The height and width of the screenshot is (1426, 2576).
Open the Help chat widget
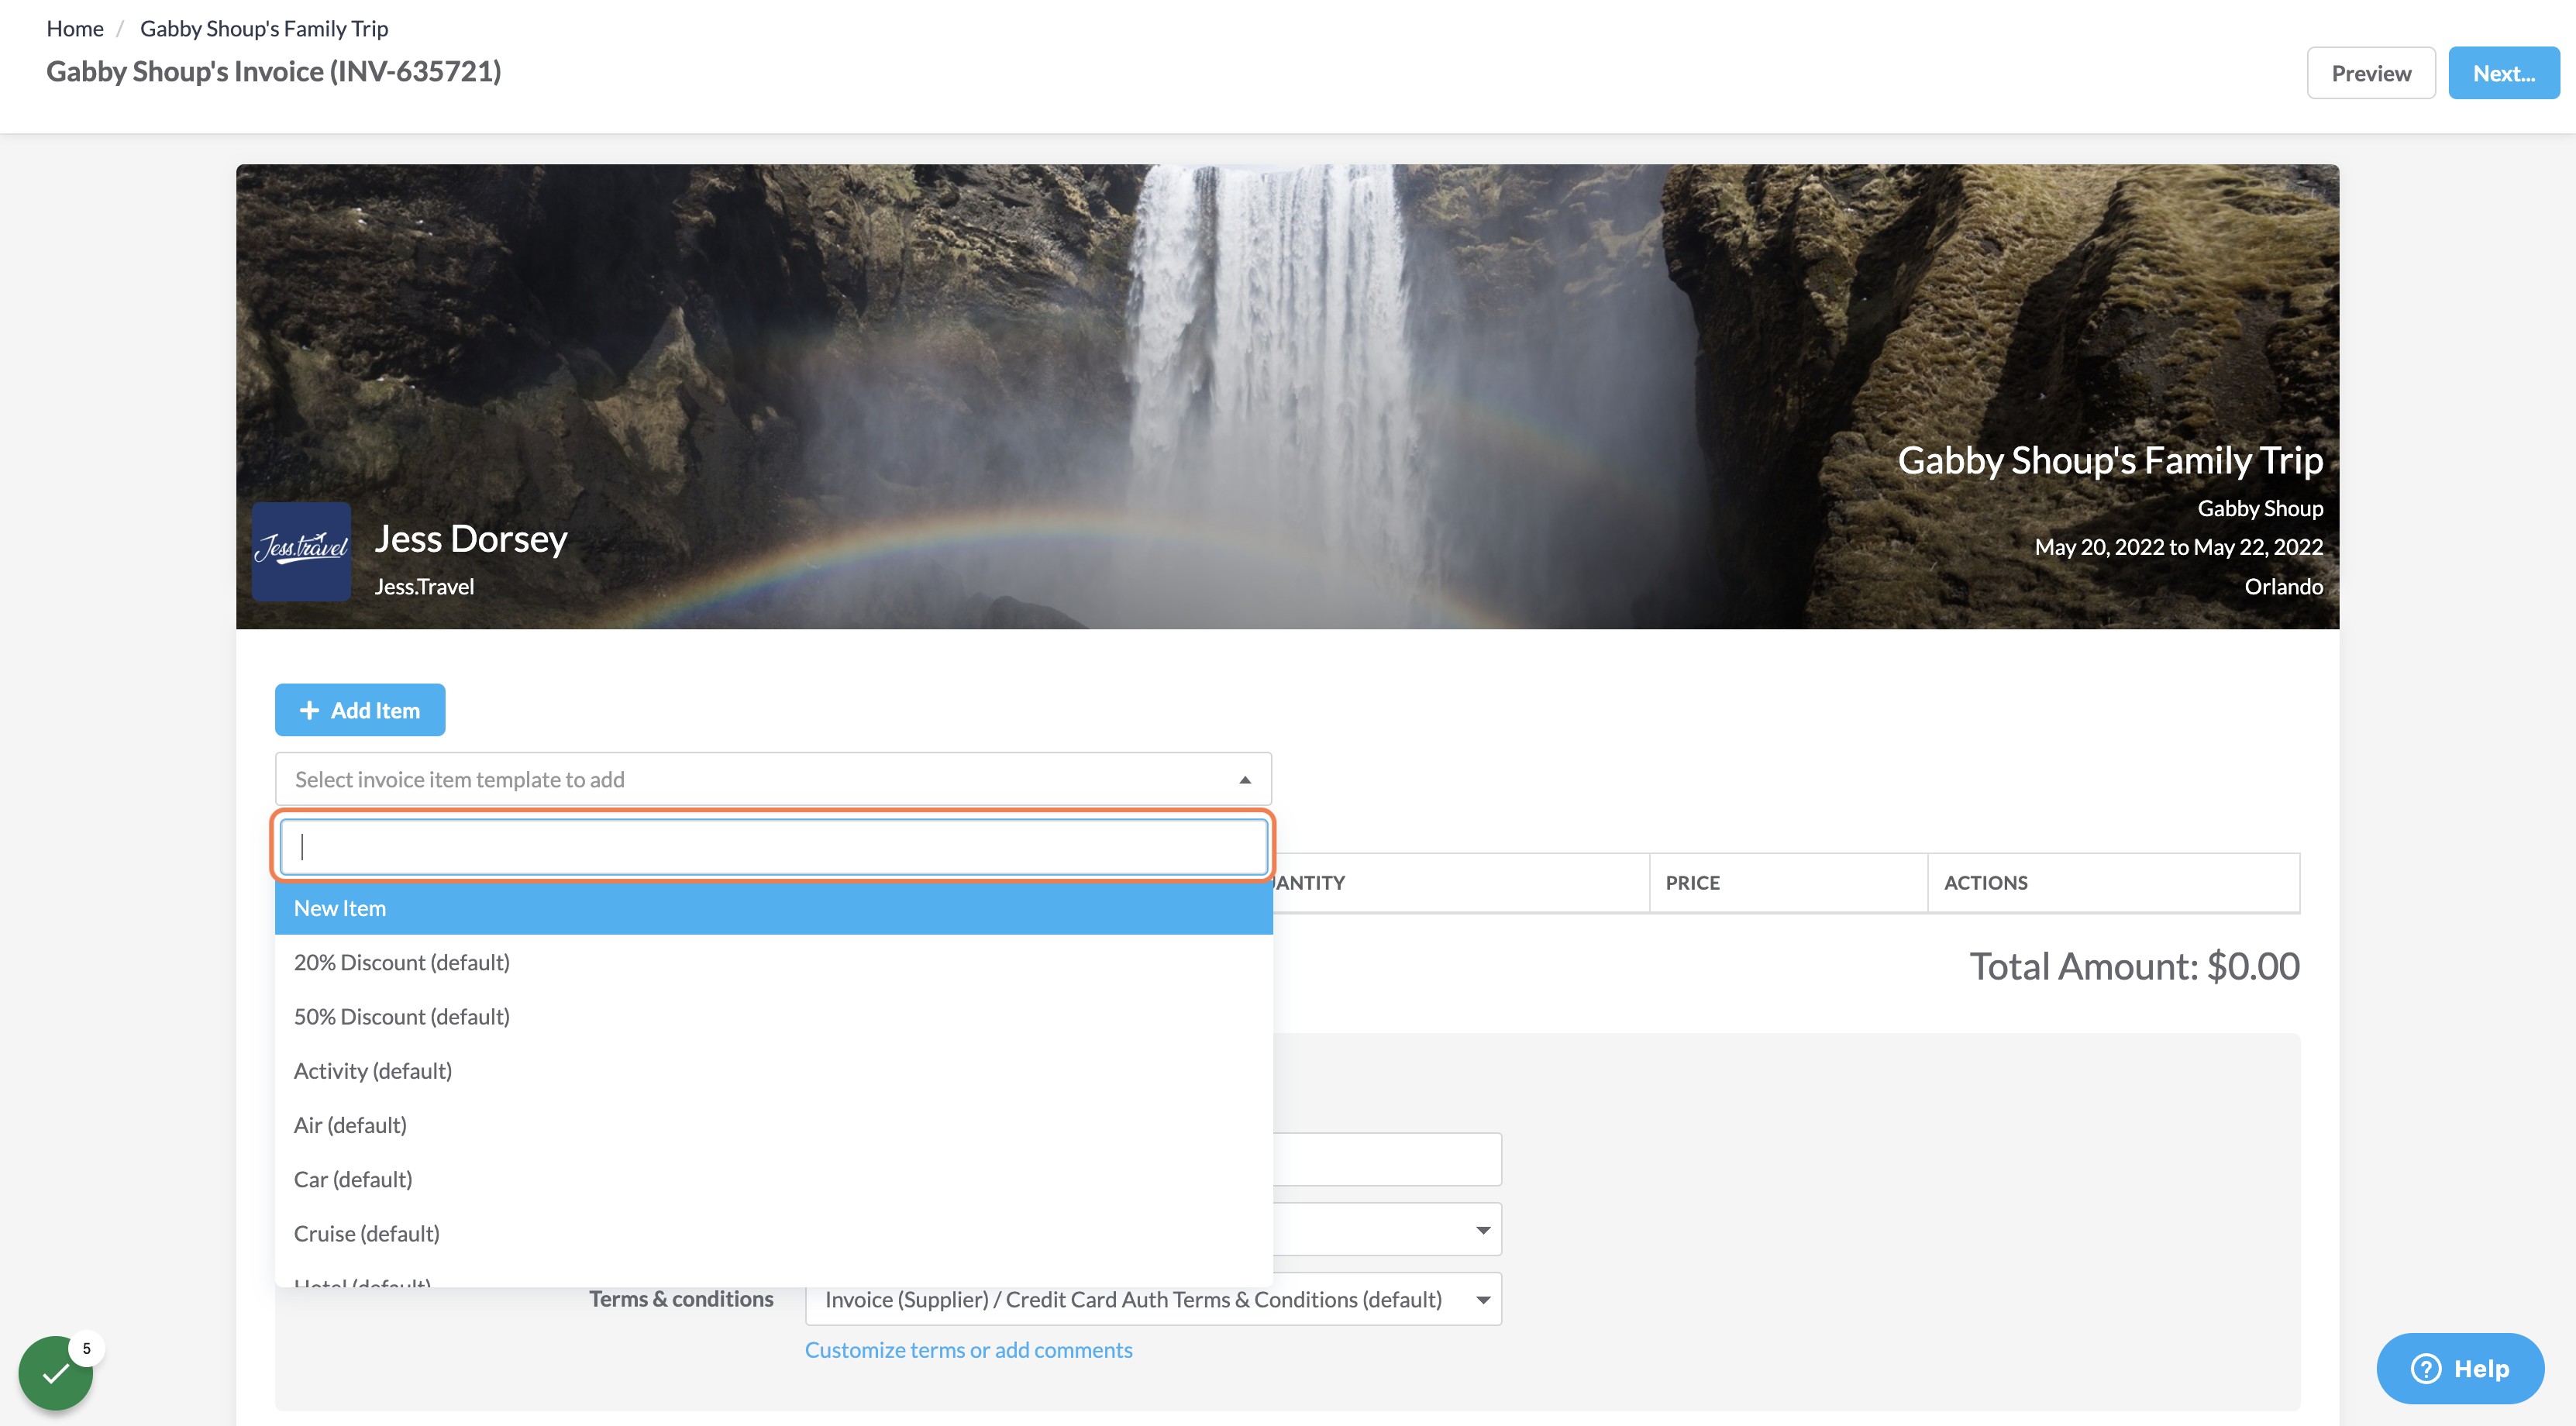(x=2460, y=1368)
